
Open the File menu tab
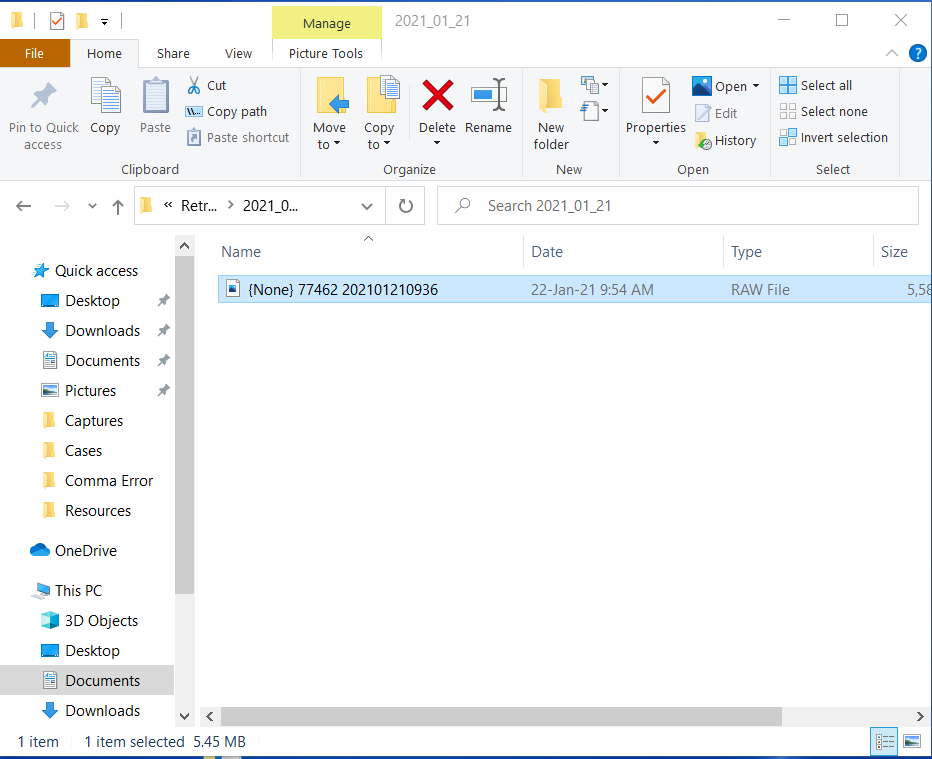[x=34, y=53]
